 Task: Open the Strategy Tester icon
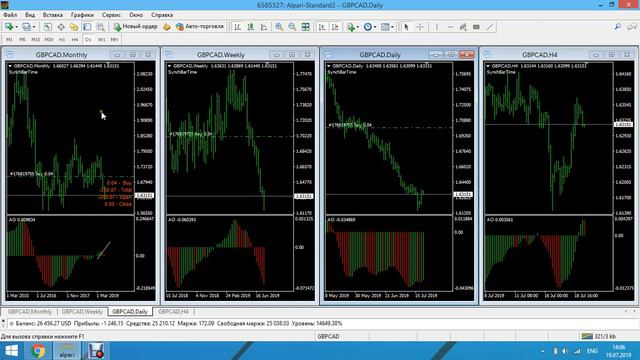100,27
